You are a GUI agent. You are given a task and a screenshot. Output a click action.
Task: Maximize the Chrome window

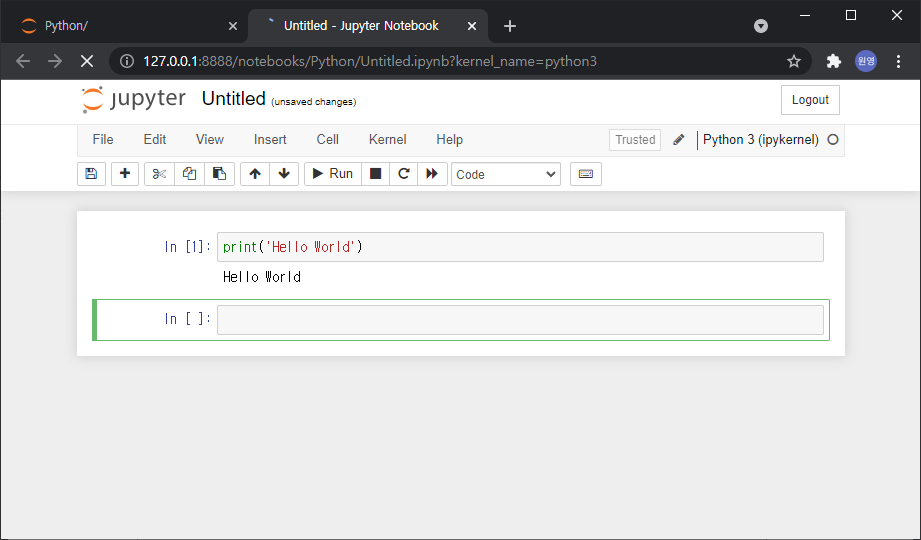click(851, 15)
